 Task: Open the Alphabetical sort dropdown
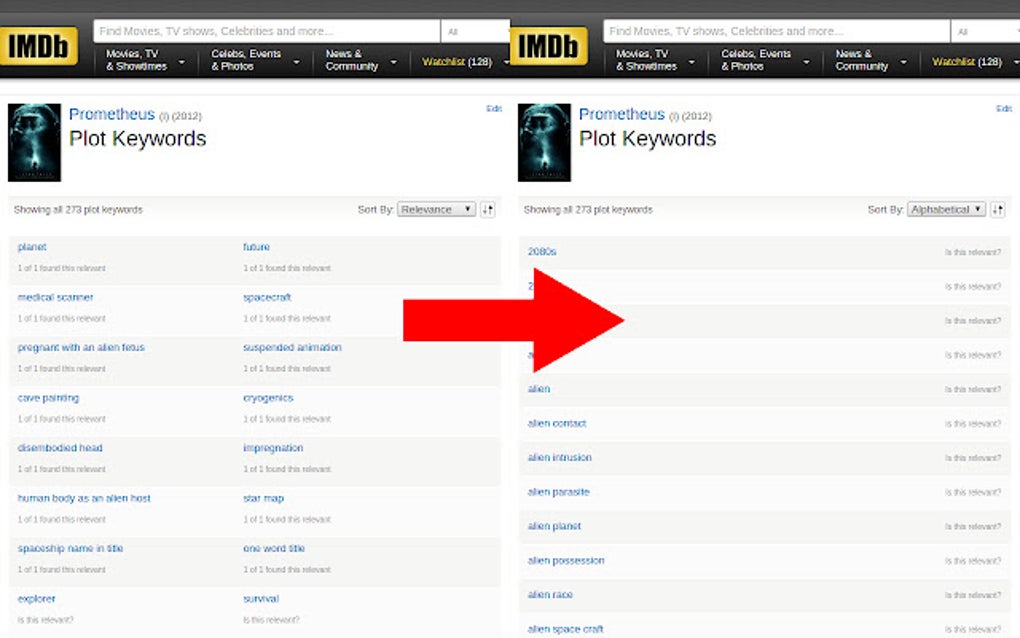click(945, 209)
